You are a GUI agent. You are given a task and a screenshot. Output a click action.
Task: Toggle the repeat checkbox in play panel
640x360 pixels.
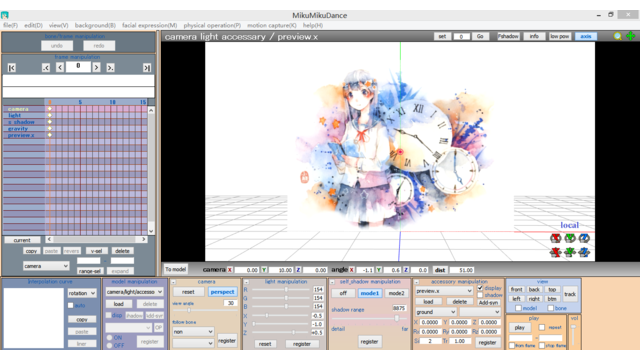[542, 327]
